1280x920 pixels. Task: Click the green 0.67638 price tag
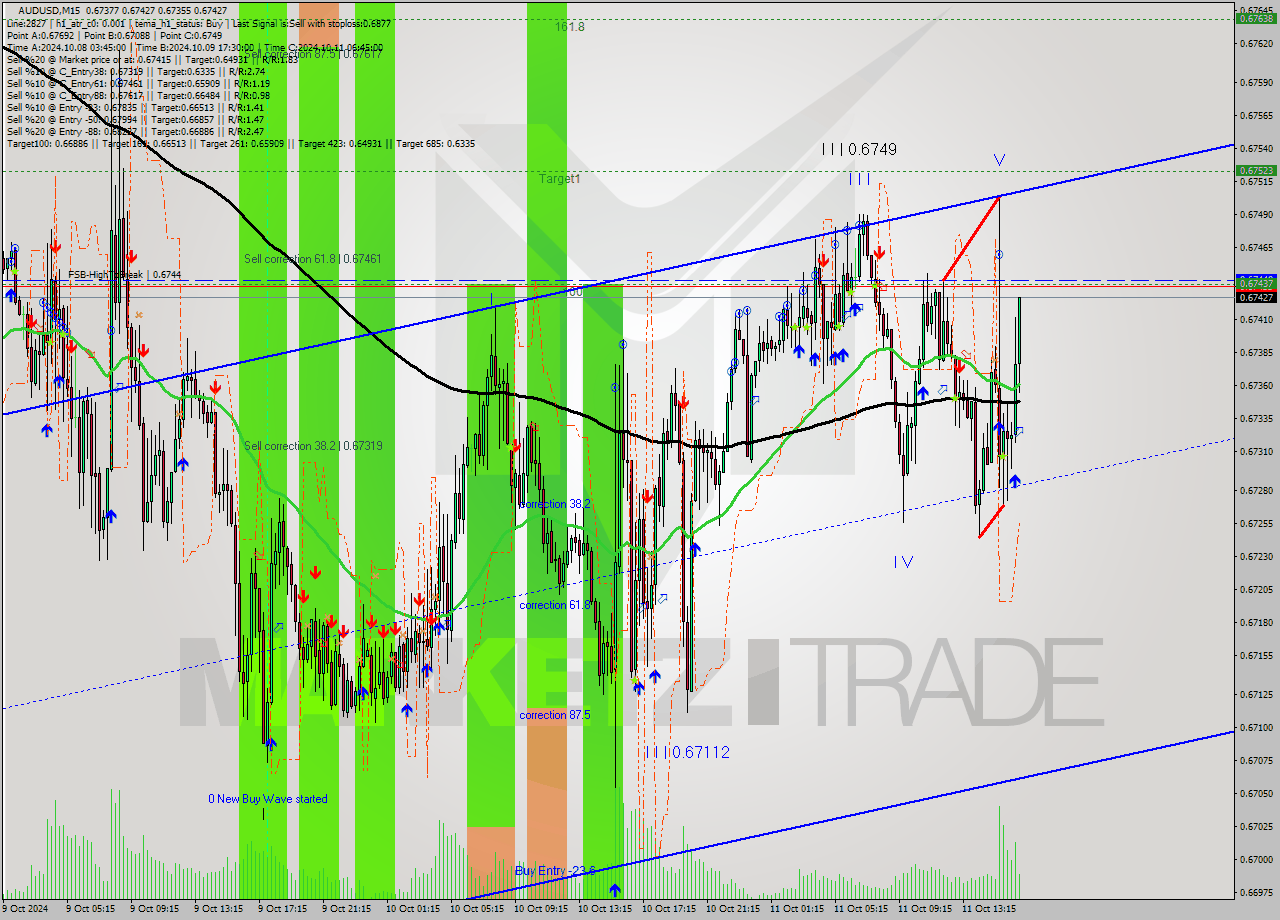[1255, 18]
